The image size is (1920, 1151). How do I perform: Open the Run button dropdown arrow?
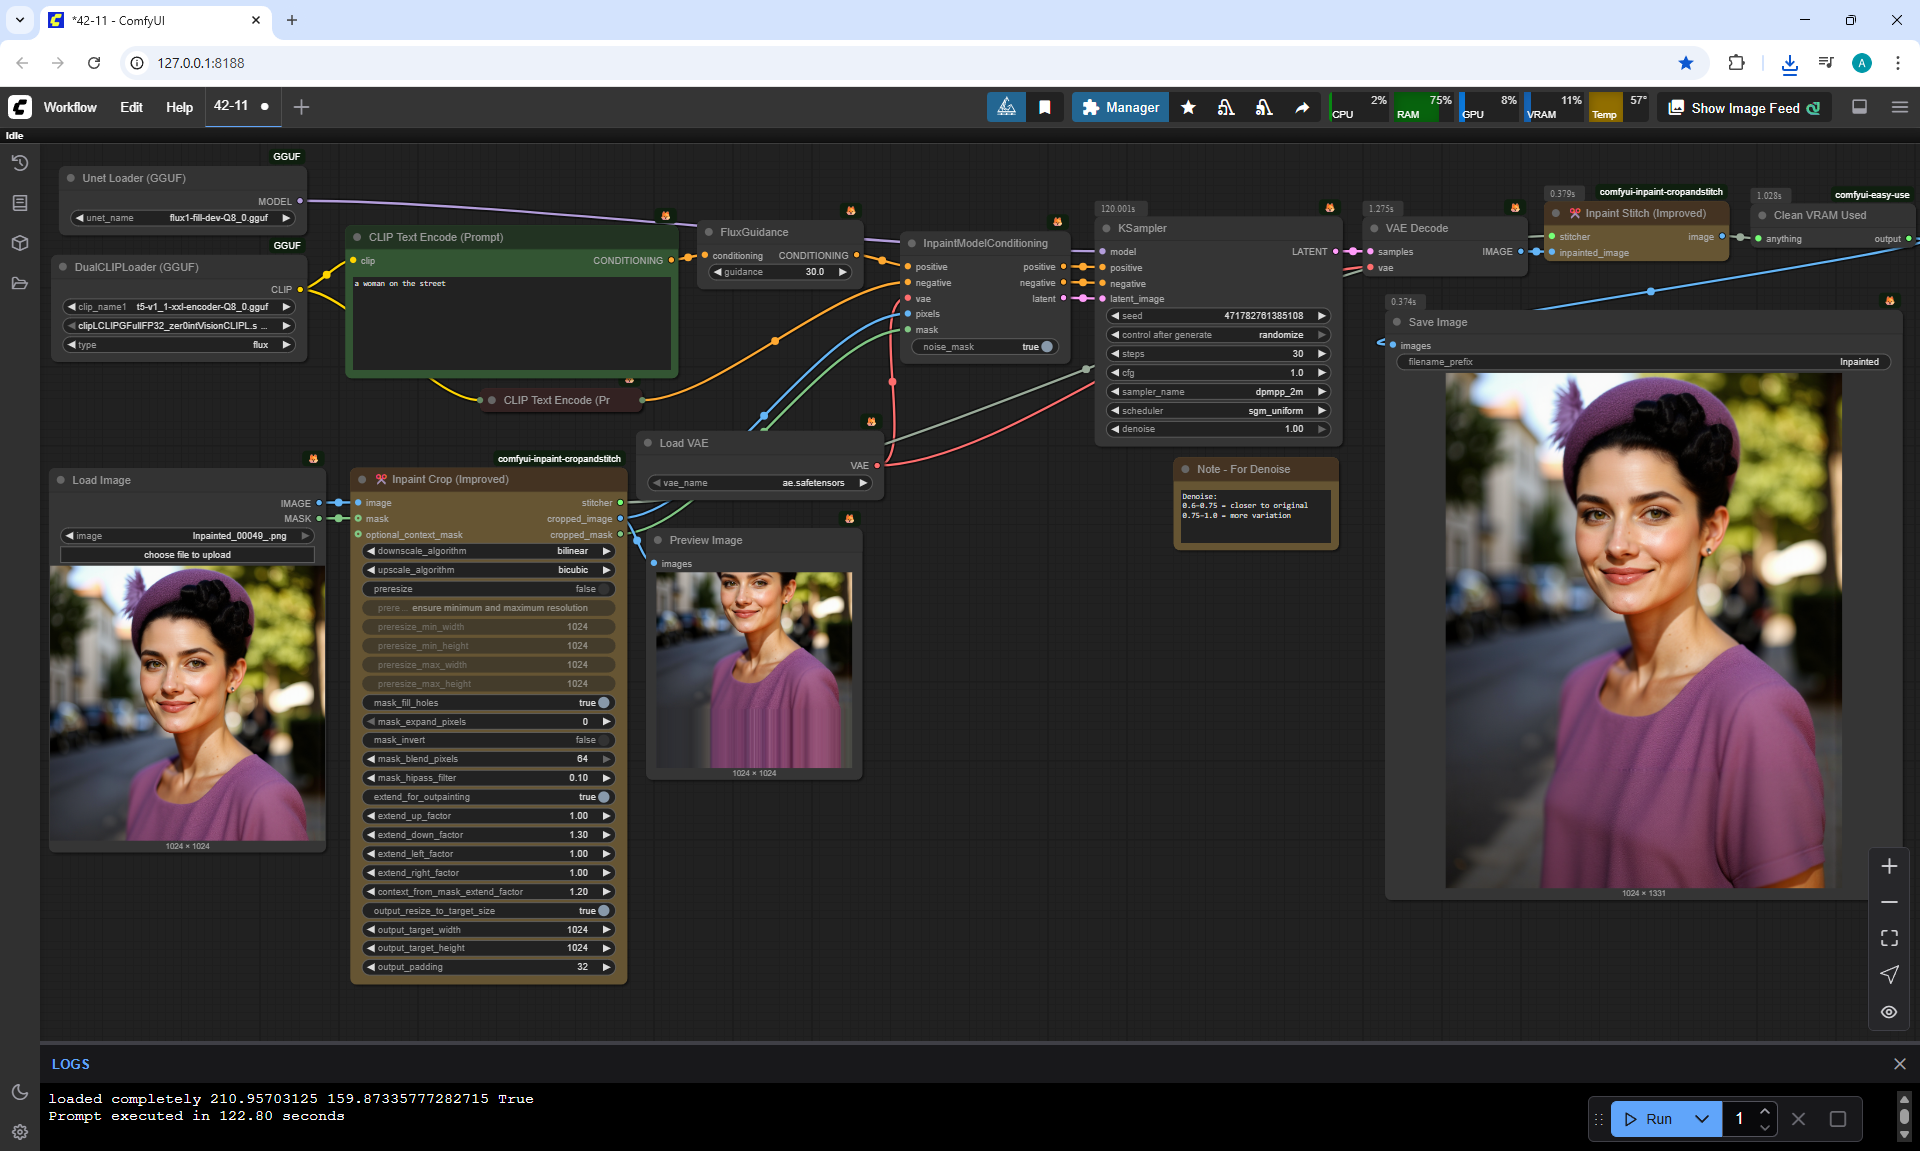pyautogui.click(x=1702, y=1119)
